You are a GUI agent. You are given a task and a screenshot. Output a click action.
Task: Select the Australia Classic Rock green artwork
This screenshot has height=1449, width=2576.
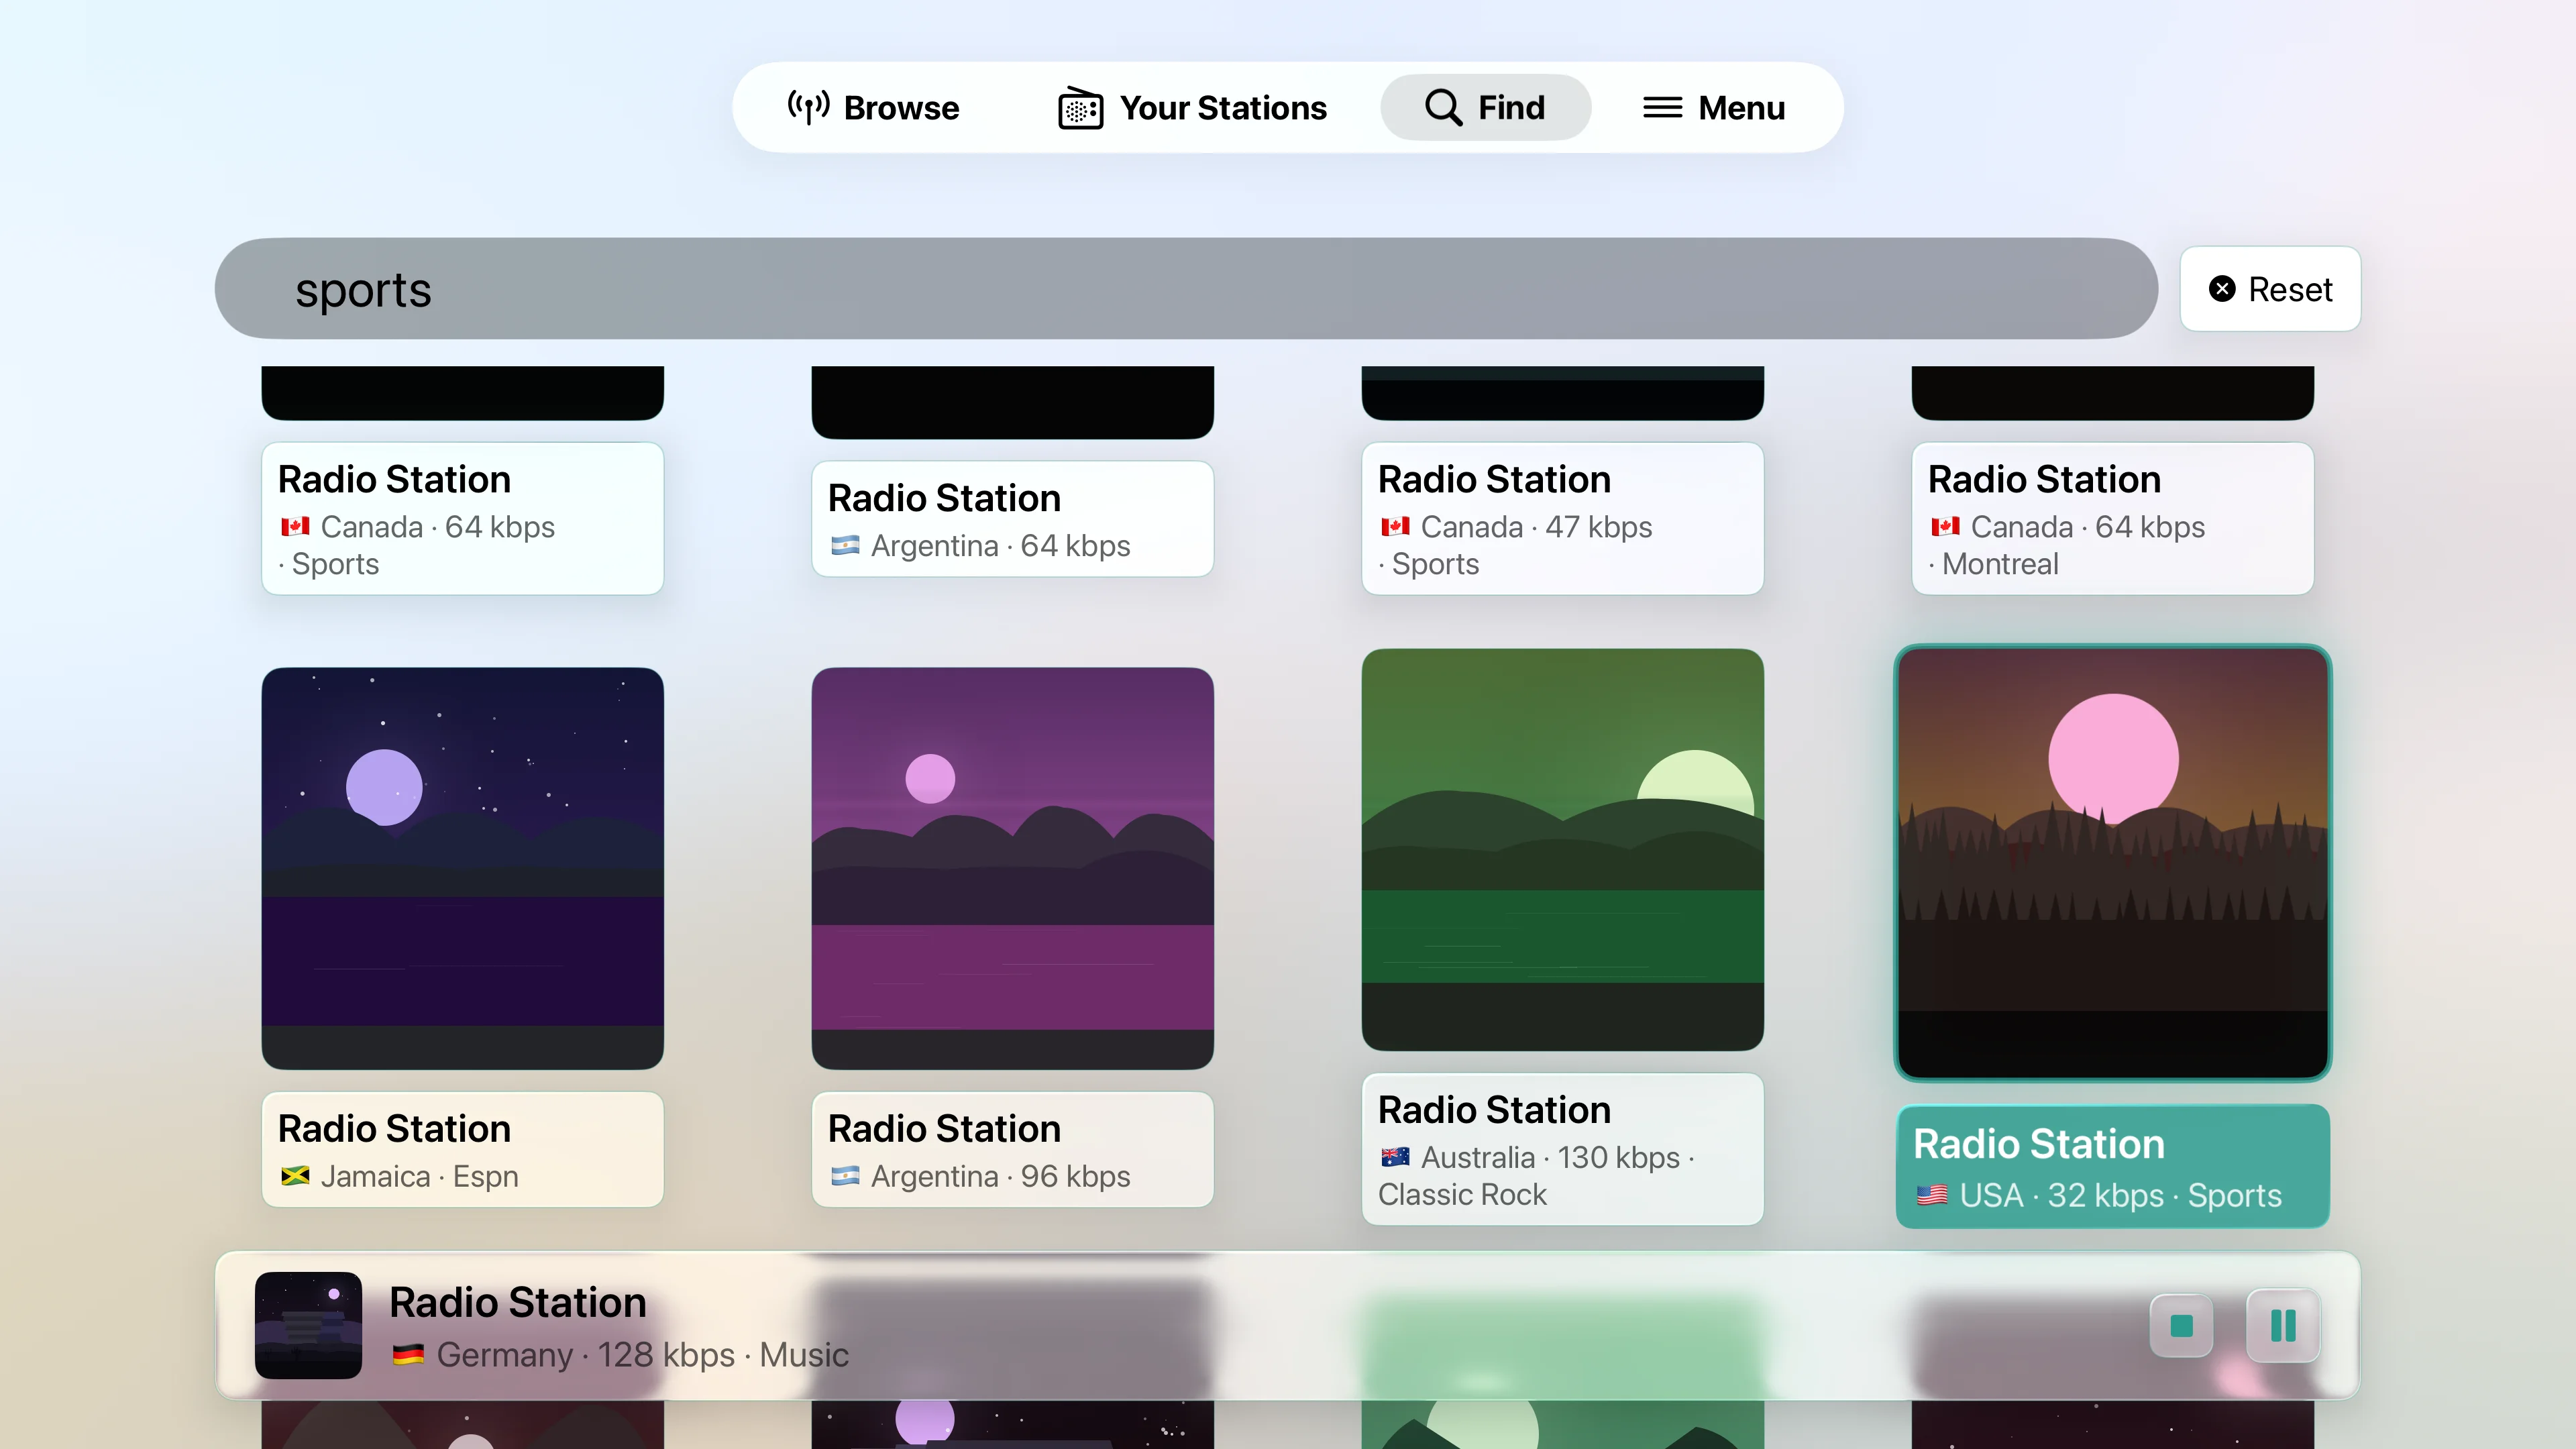click(x=1562, y=849)
